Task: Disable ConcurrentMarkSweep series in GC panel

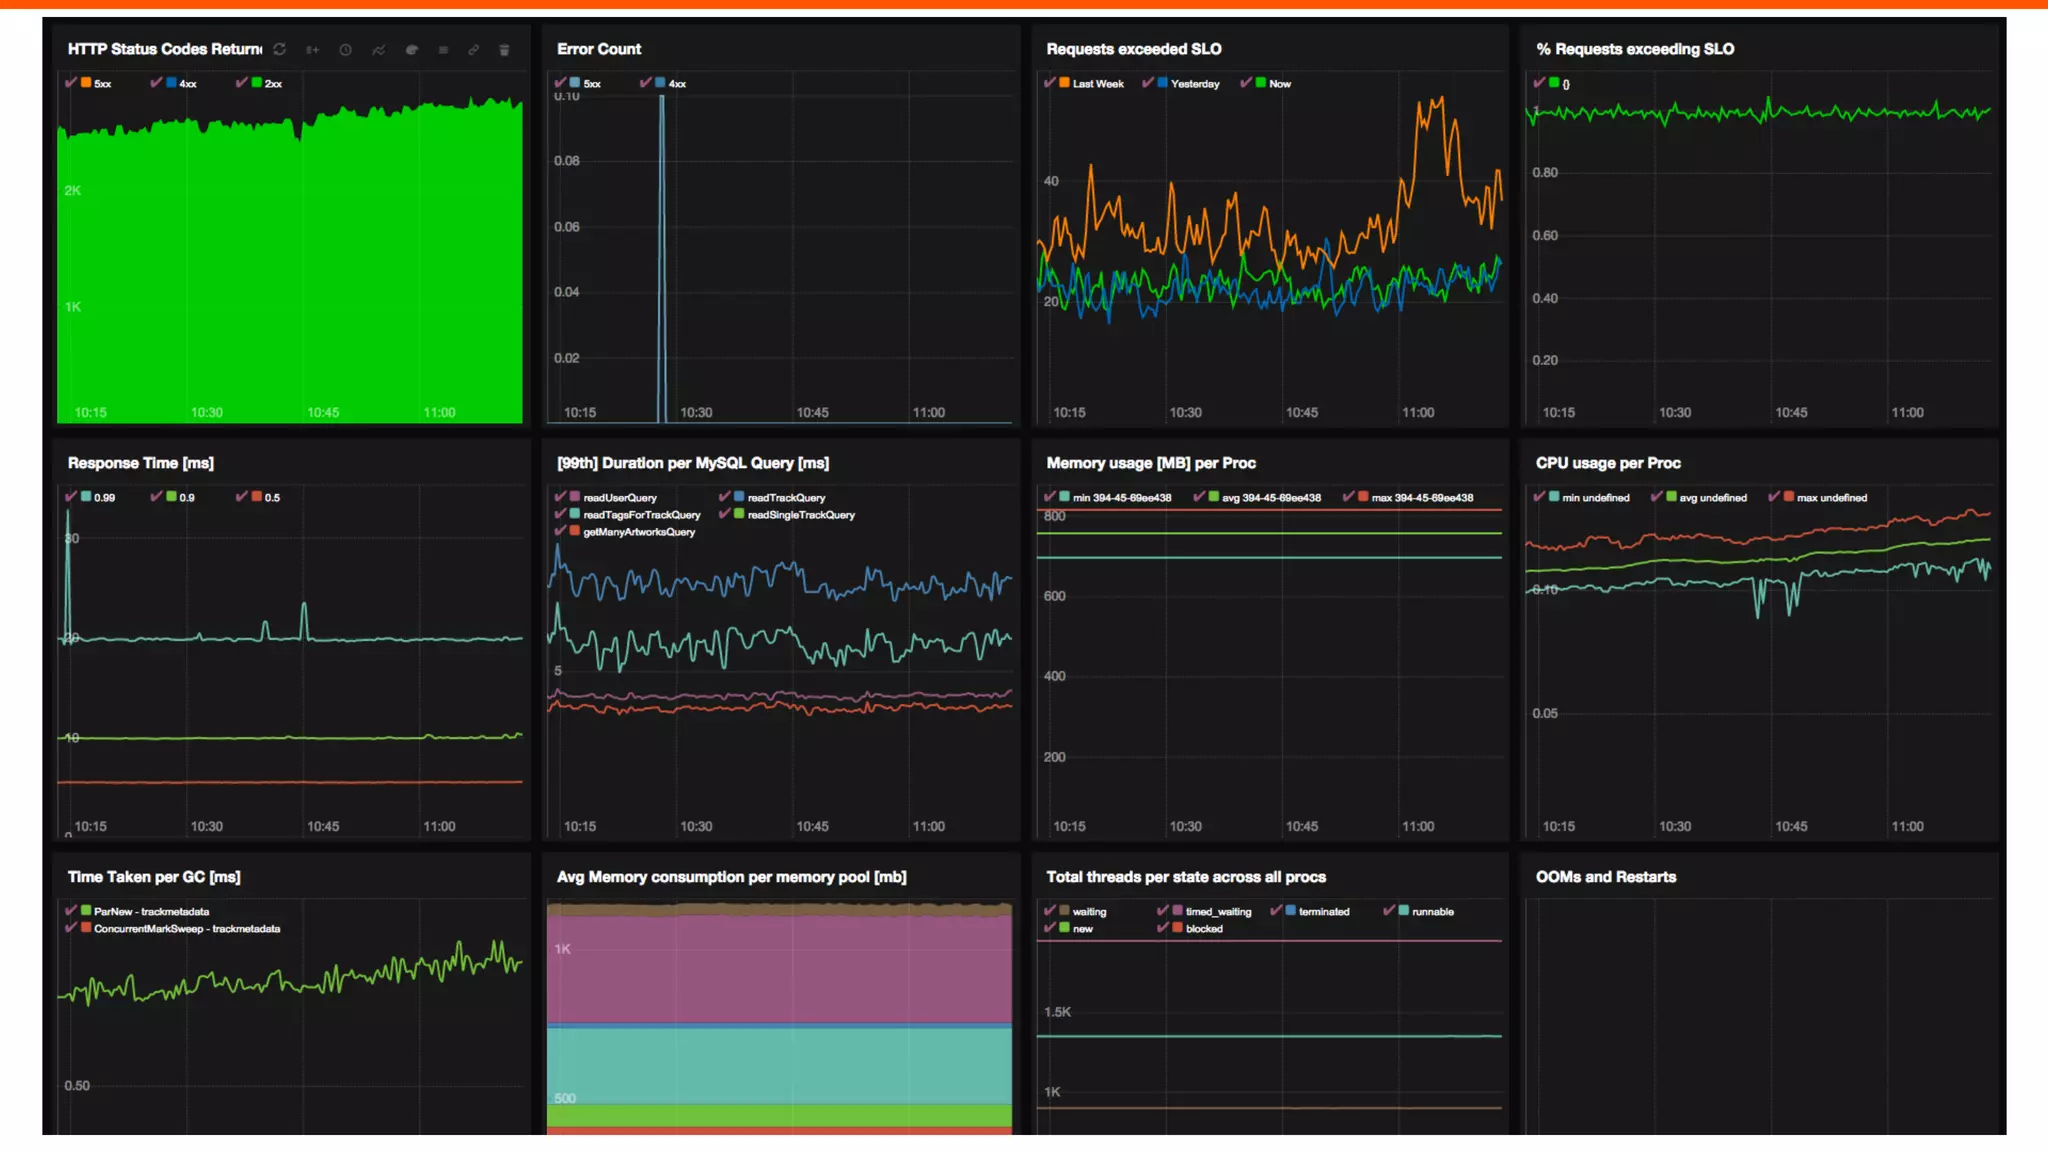Action: (x=71, y=928)
